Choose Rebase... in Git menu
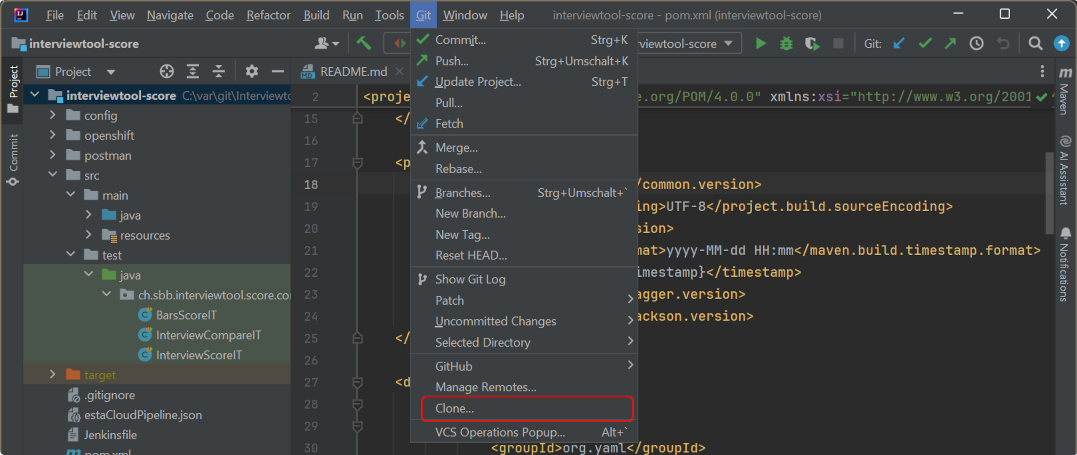 tap(524, 168)
